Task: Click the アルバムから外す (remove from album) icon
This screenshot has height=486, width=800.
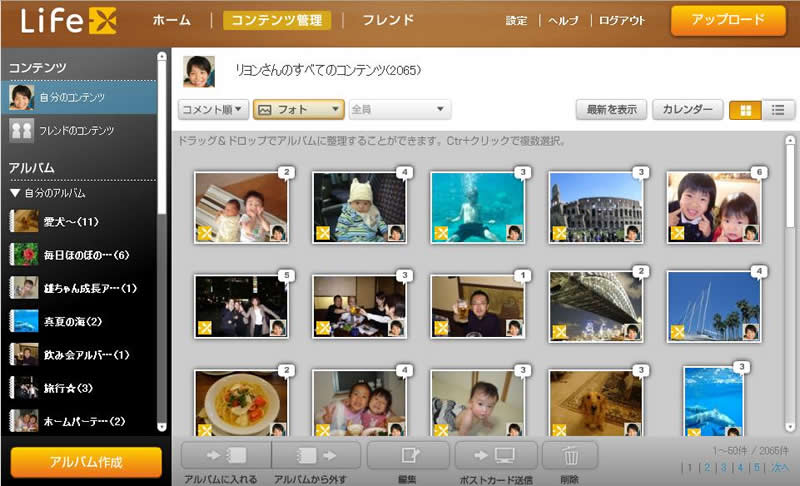Action: click(316, 456)
